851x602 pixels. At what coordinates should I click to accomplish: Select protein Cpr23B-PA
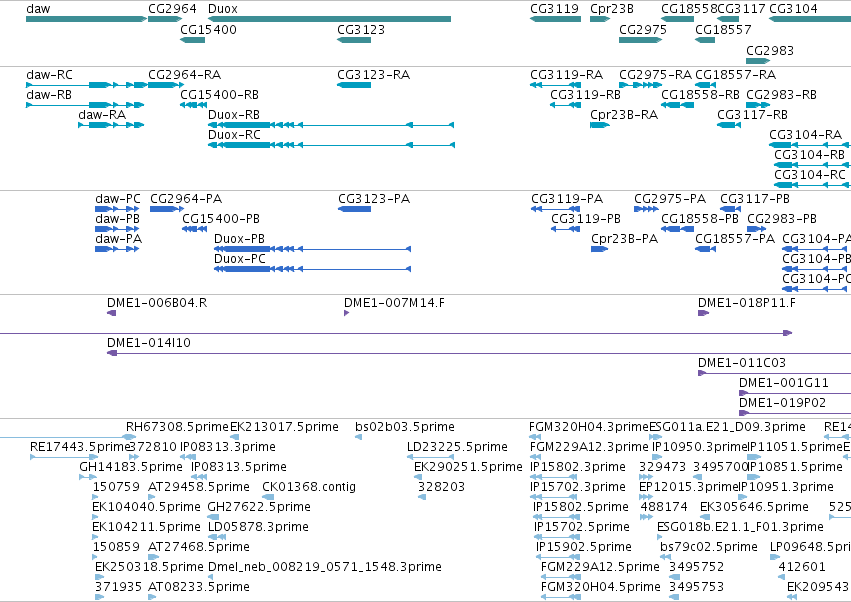pos(599,249)
